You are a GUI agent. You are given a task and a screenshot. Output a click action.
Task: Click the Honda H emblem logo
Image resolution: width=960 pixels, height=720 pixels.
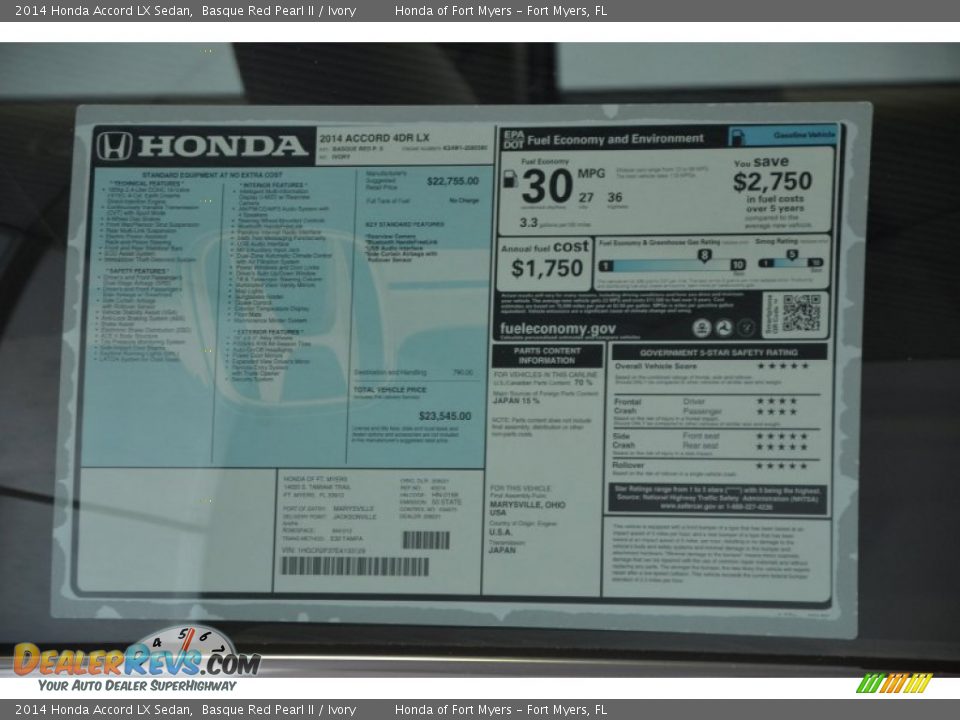(115, 146)
